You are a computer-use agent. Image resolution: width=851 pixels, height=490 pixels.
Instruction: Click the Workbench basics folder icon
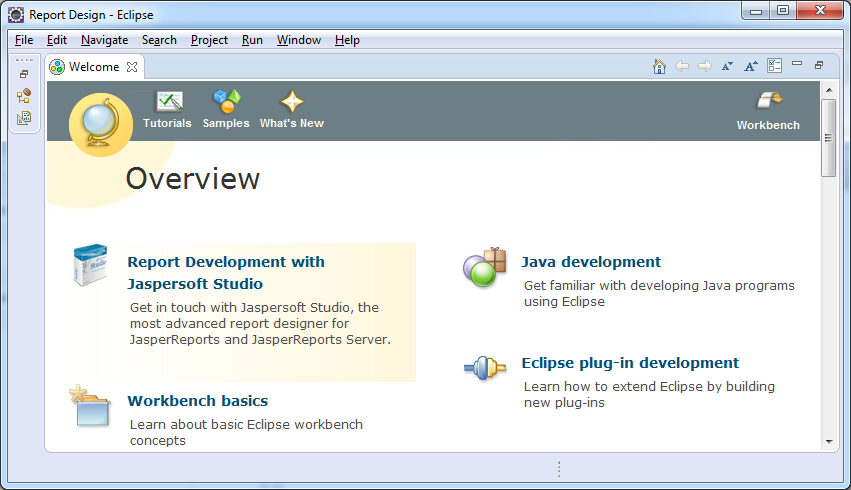[90, 405]
